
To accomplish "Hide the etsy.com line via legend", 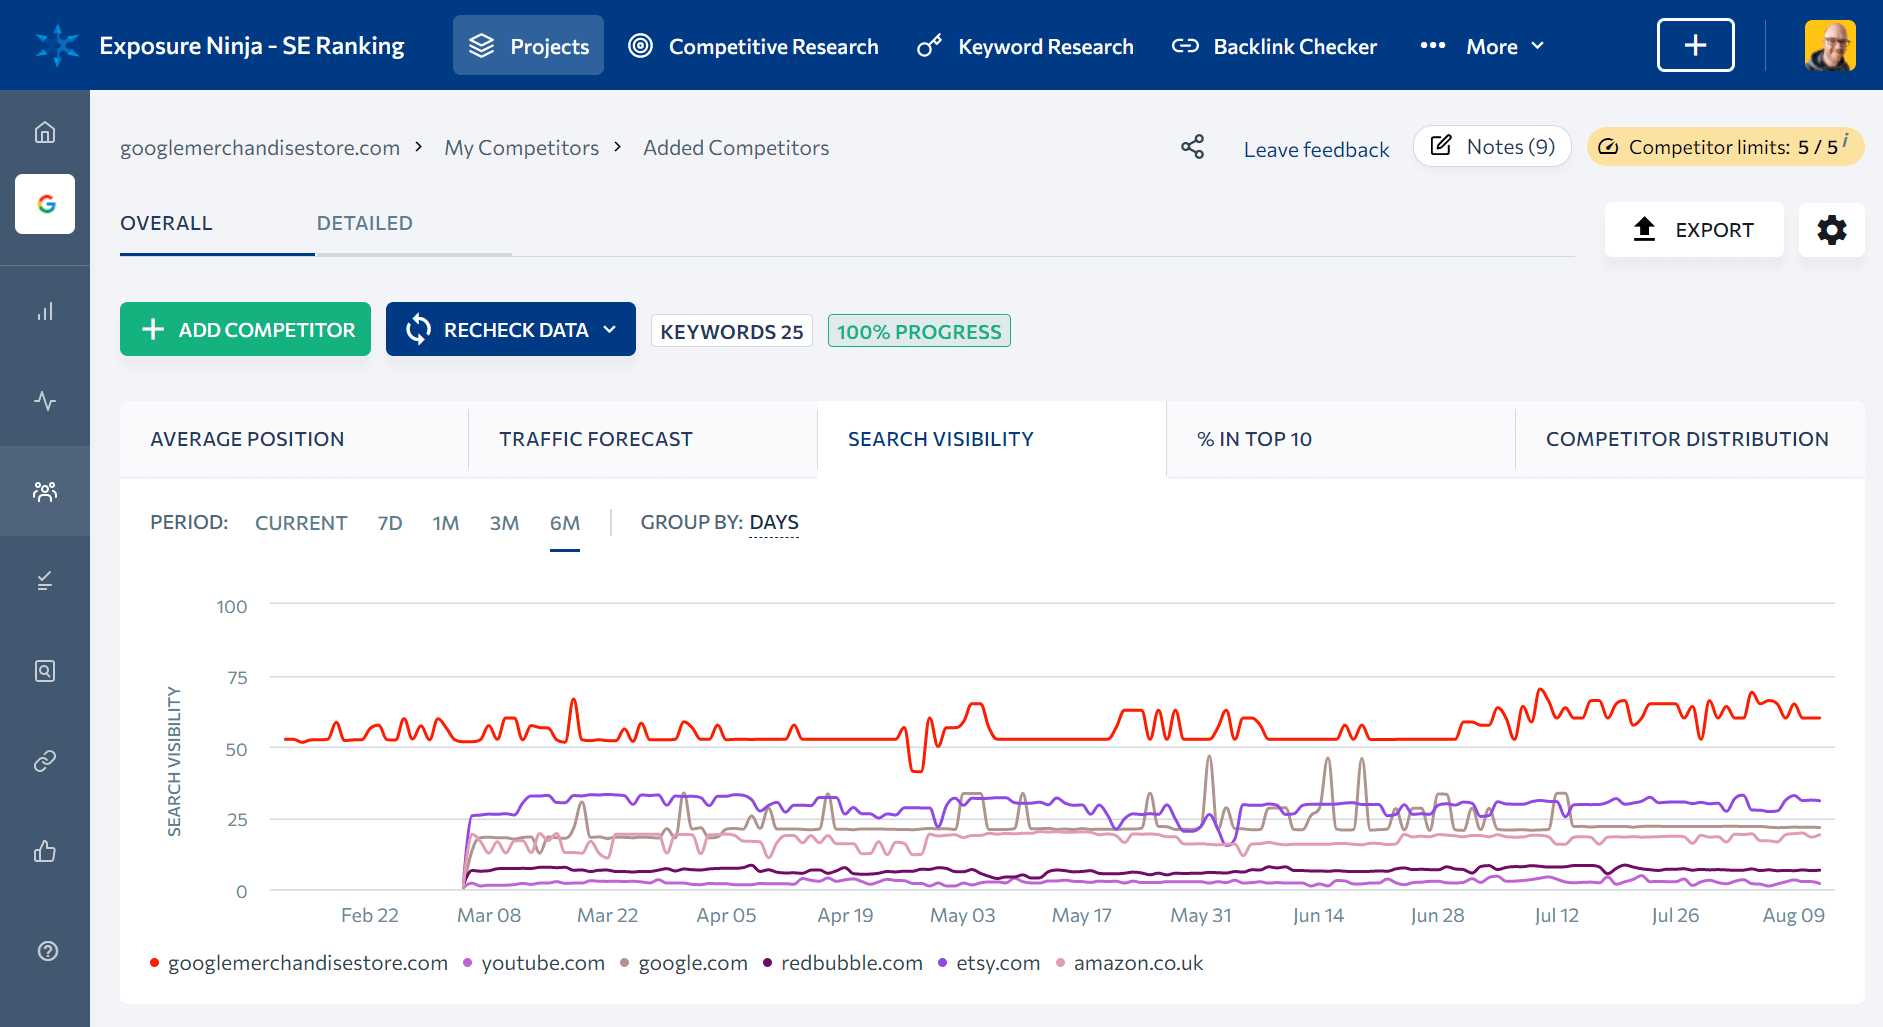I will click(997, 963).
